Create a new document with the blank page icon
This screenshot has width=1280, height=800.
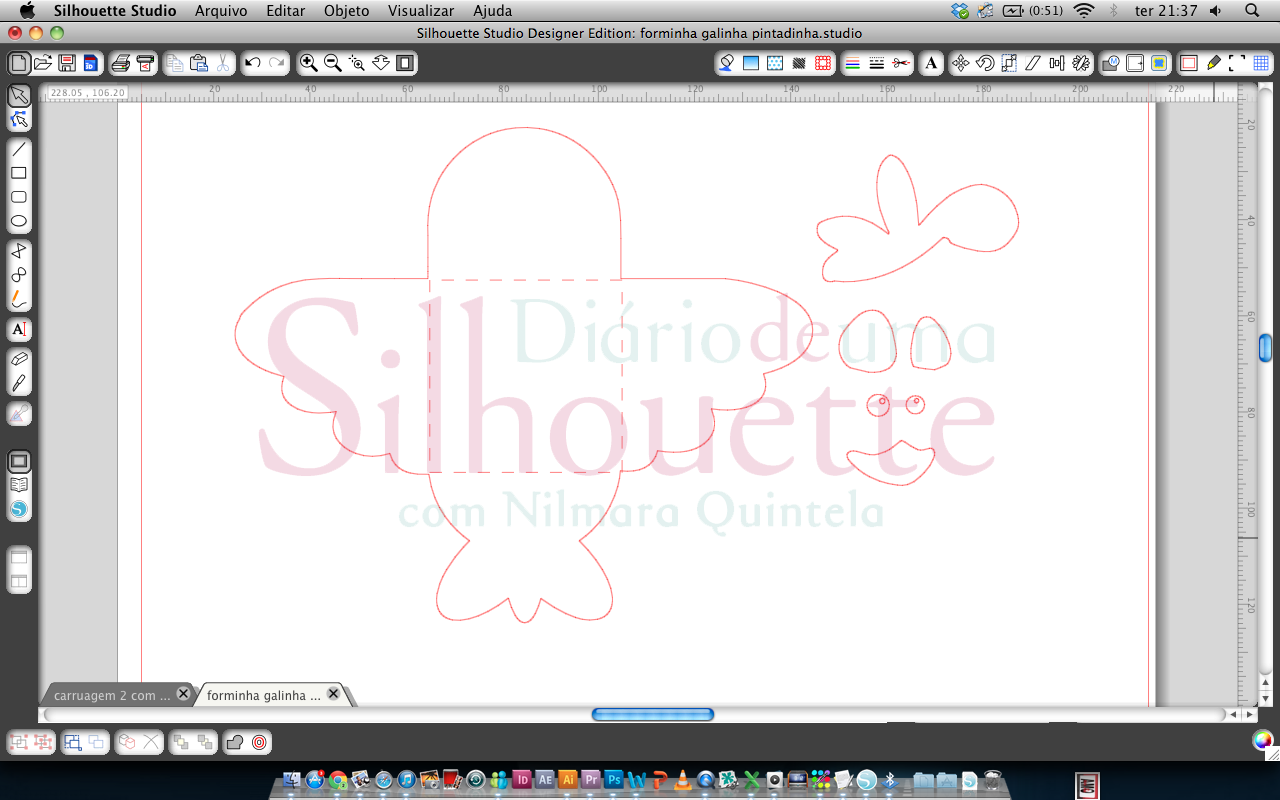(19, 63)
